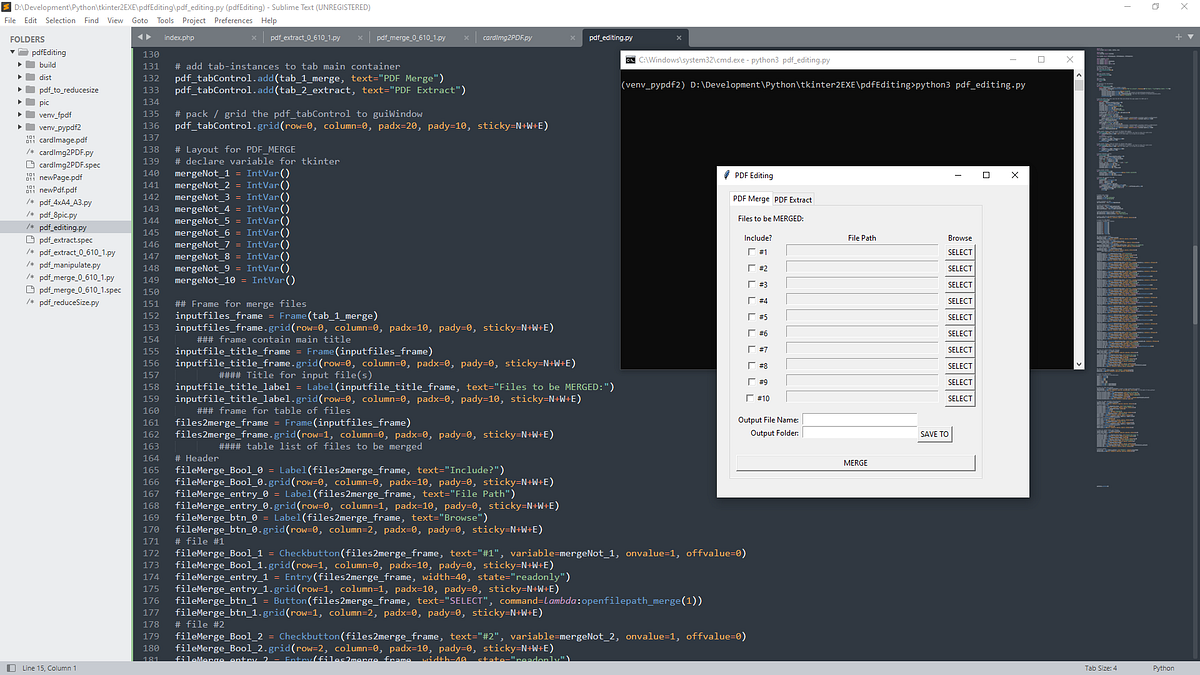Click the binary file icon of newPage.pdf
The image size is (1200, 675).
click(31, 178)
